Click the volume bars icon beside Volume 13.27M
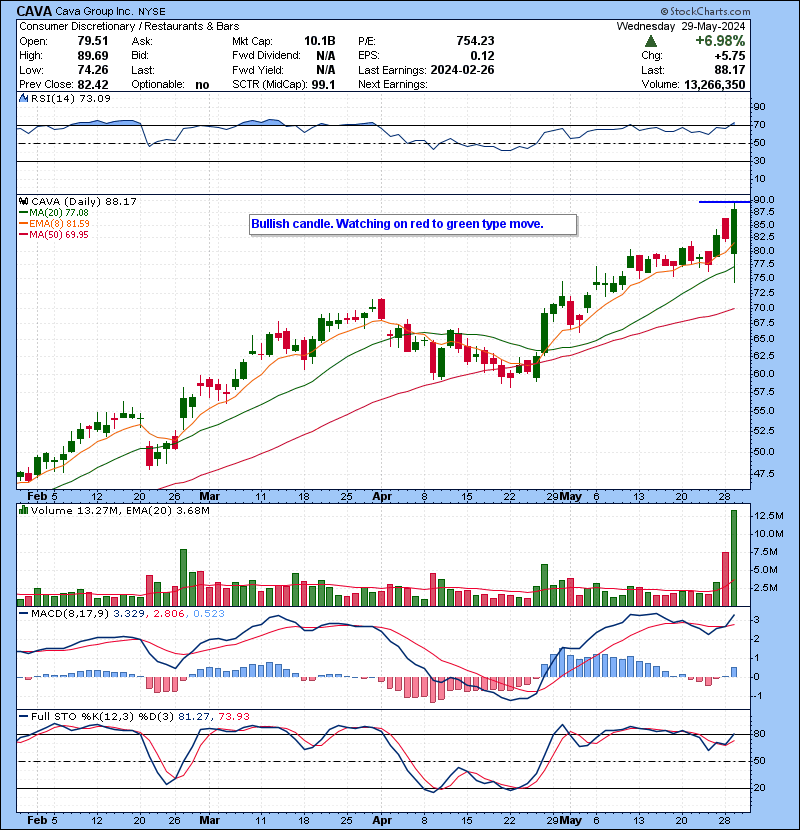The width and height of the screenshot is (800, 830). click(23, 510)
